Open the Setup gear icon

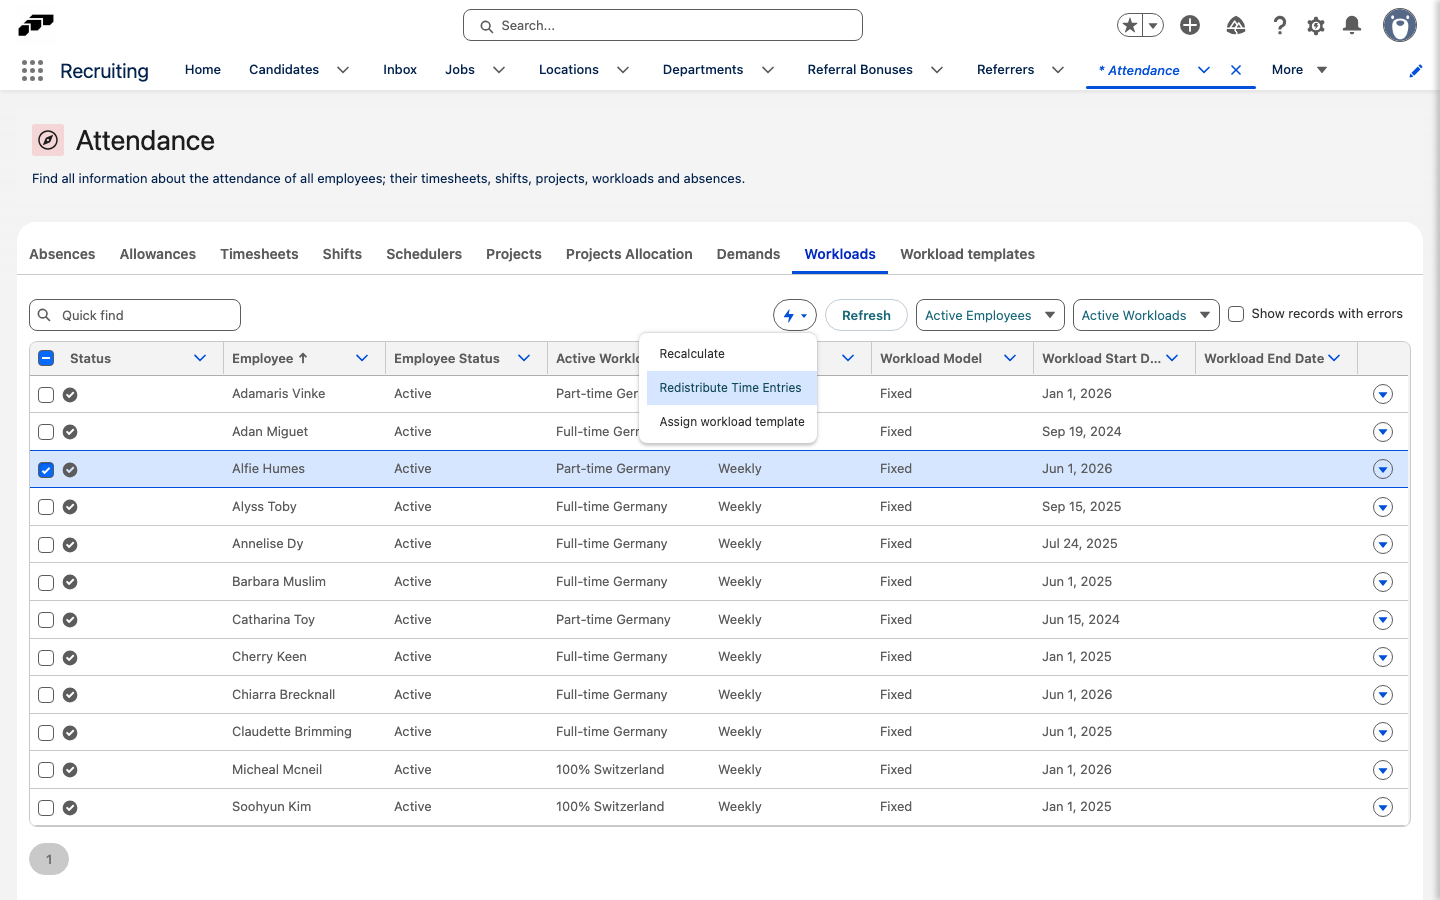[x=1316, y=26]
